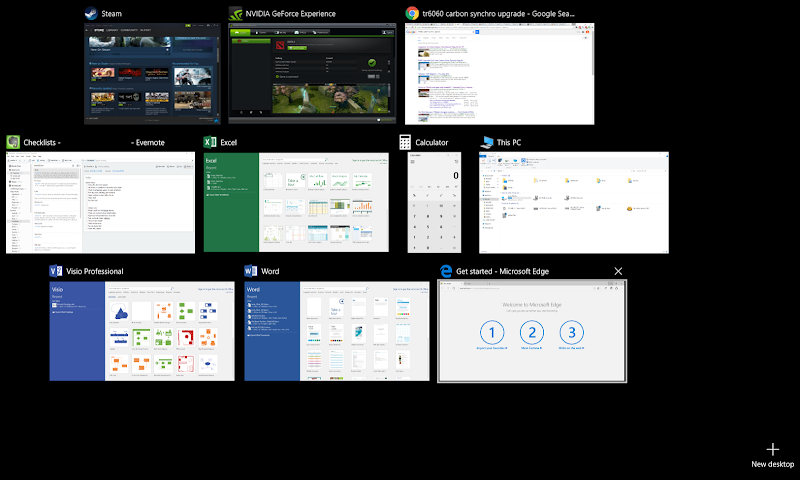Click 'Welcome to Microsoft Edge' heading in preview
Image resolution: width=800 pixels, height=480 pixels.
tap(532, 305)
